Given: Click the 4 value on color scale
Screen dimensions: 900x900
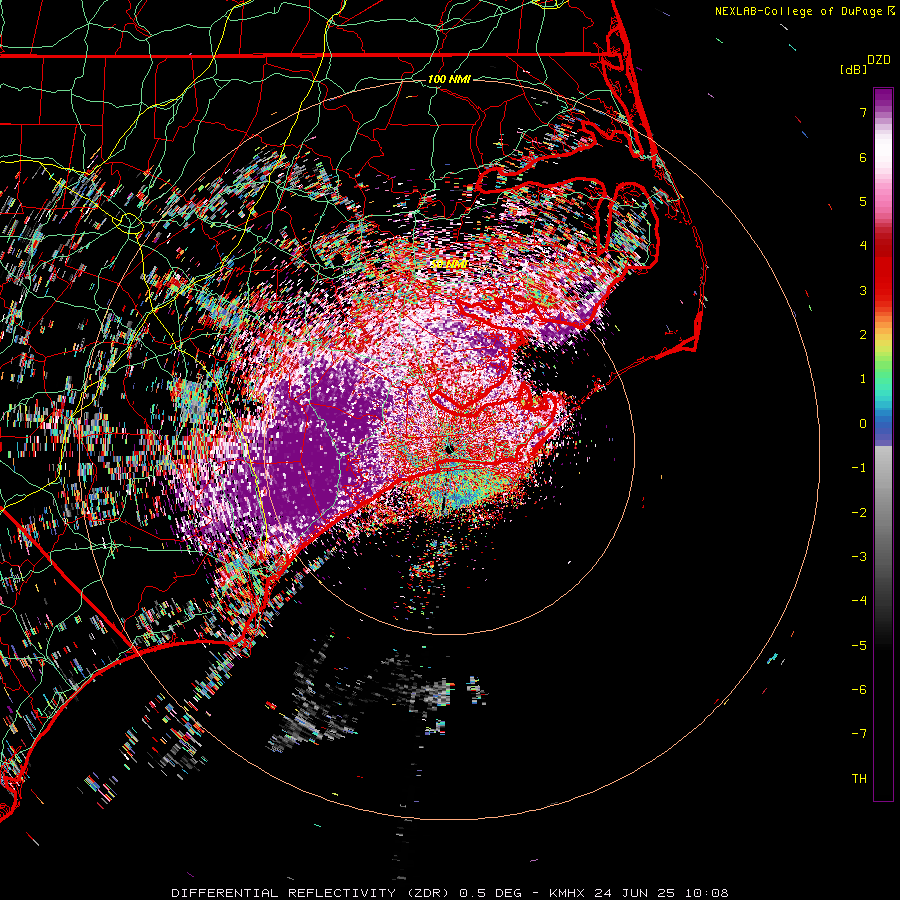Looking at the screenshot, I should (863, 246).
